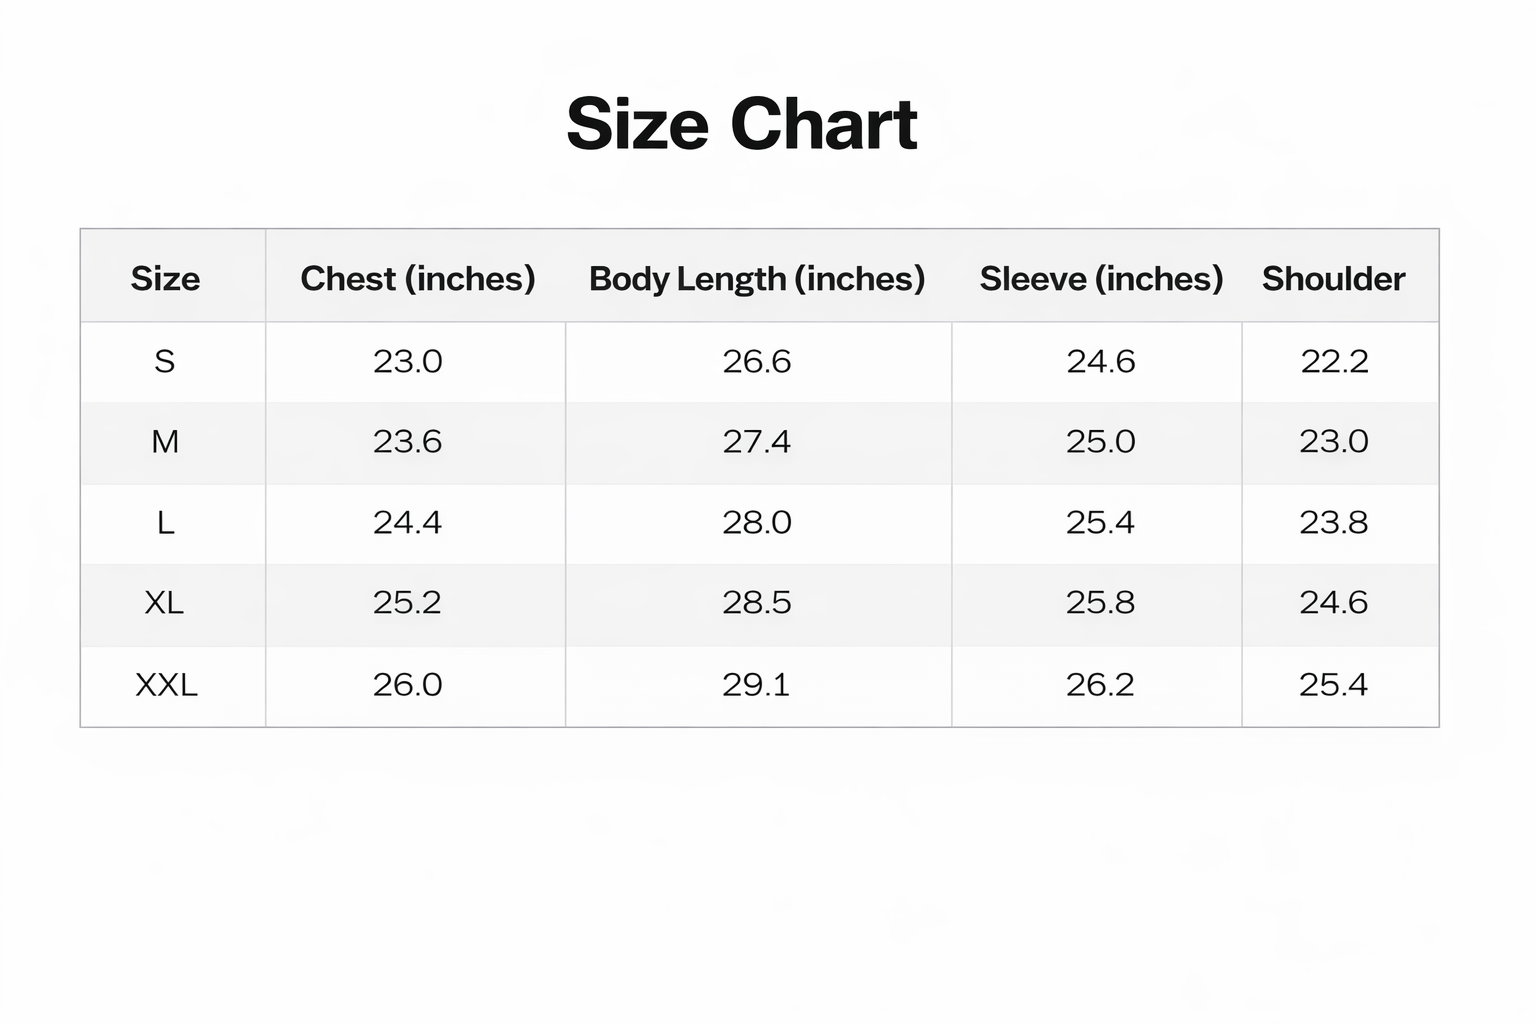The height and width of the screenshot is (1024, 1536).
Task: Select sleeve value 26.2 for size XXL
Action: click(x=1100, y=685)
